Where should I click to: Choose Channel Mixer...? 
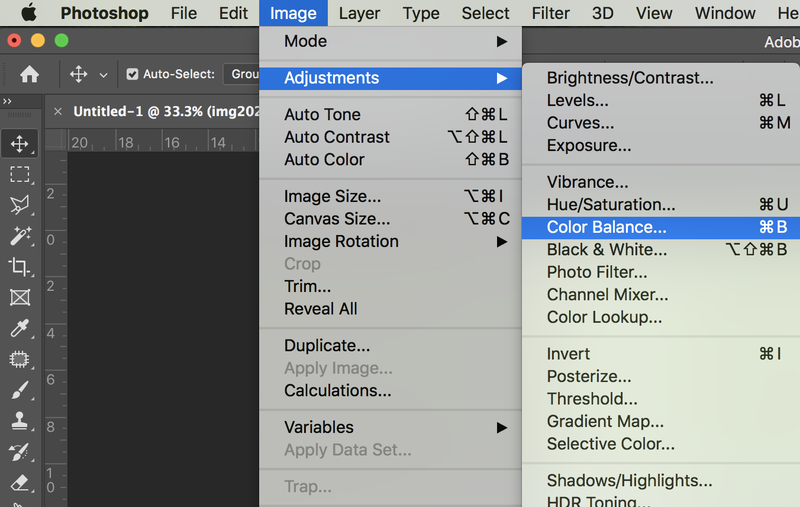661,294
